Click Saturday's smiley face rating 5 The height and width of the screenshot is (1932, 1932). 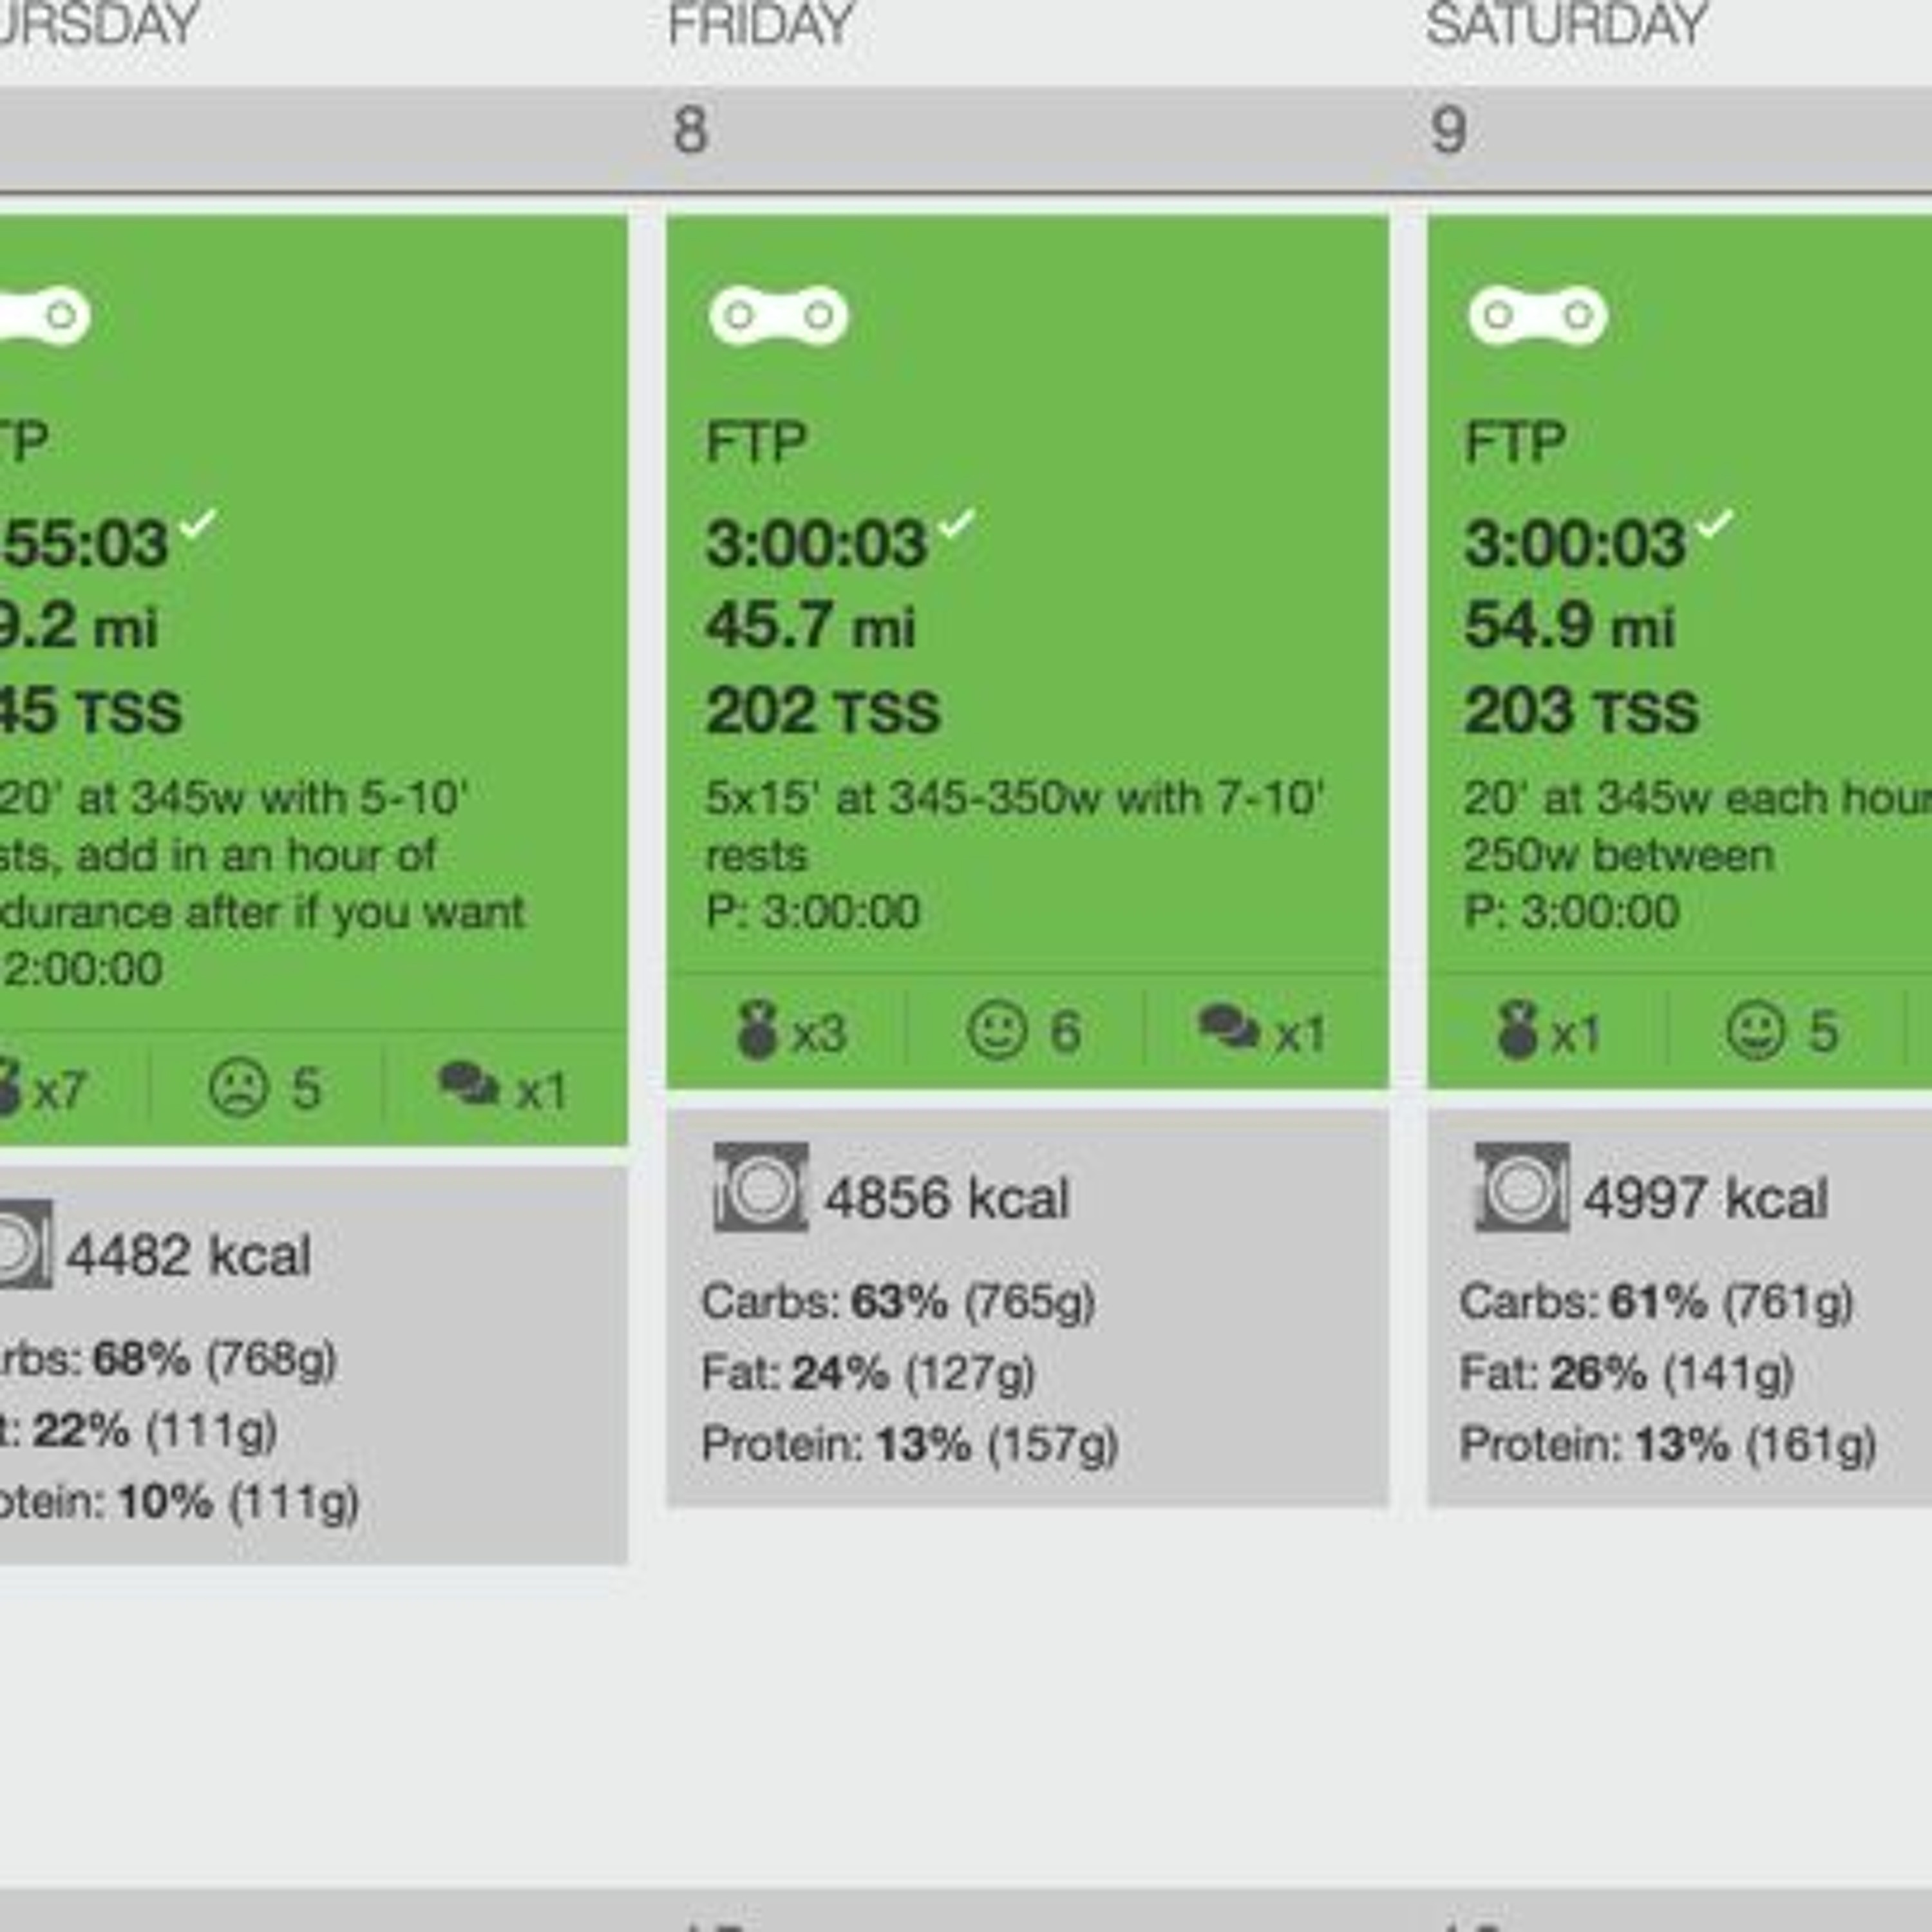click(x=1783, y=1031)
